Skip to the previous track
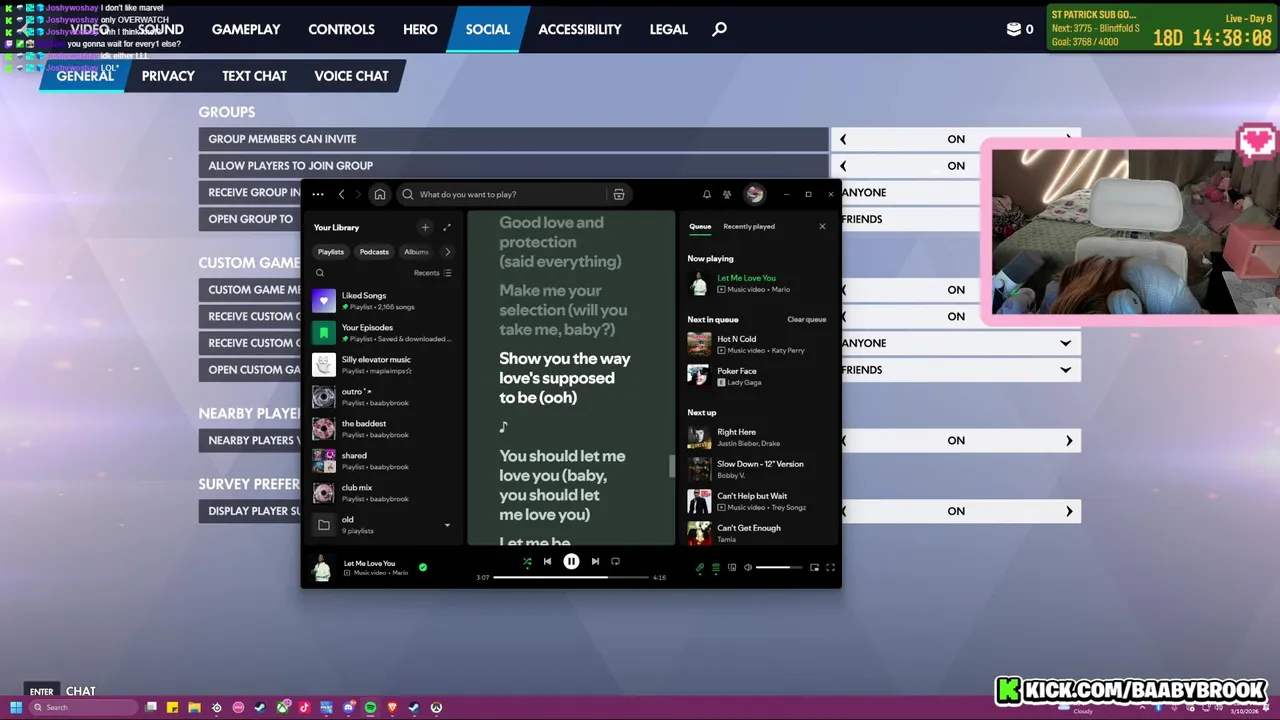The height and width of the screenshot is (720, 1280). [x=547, y=561]
